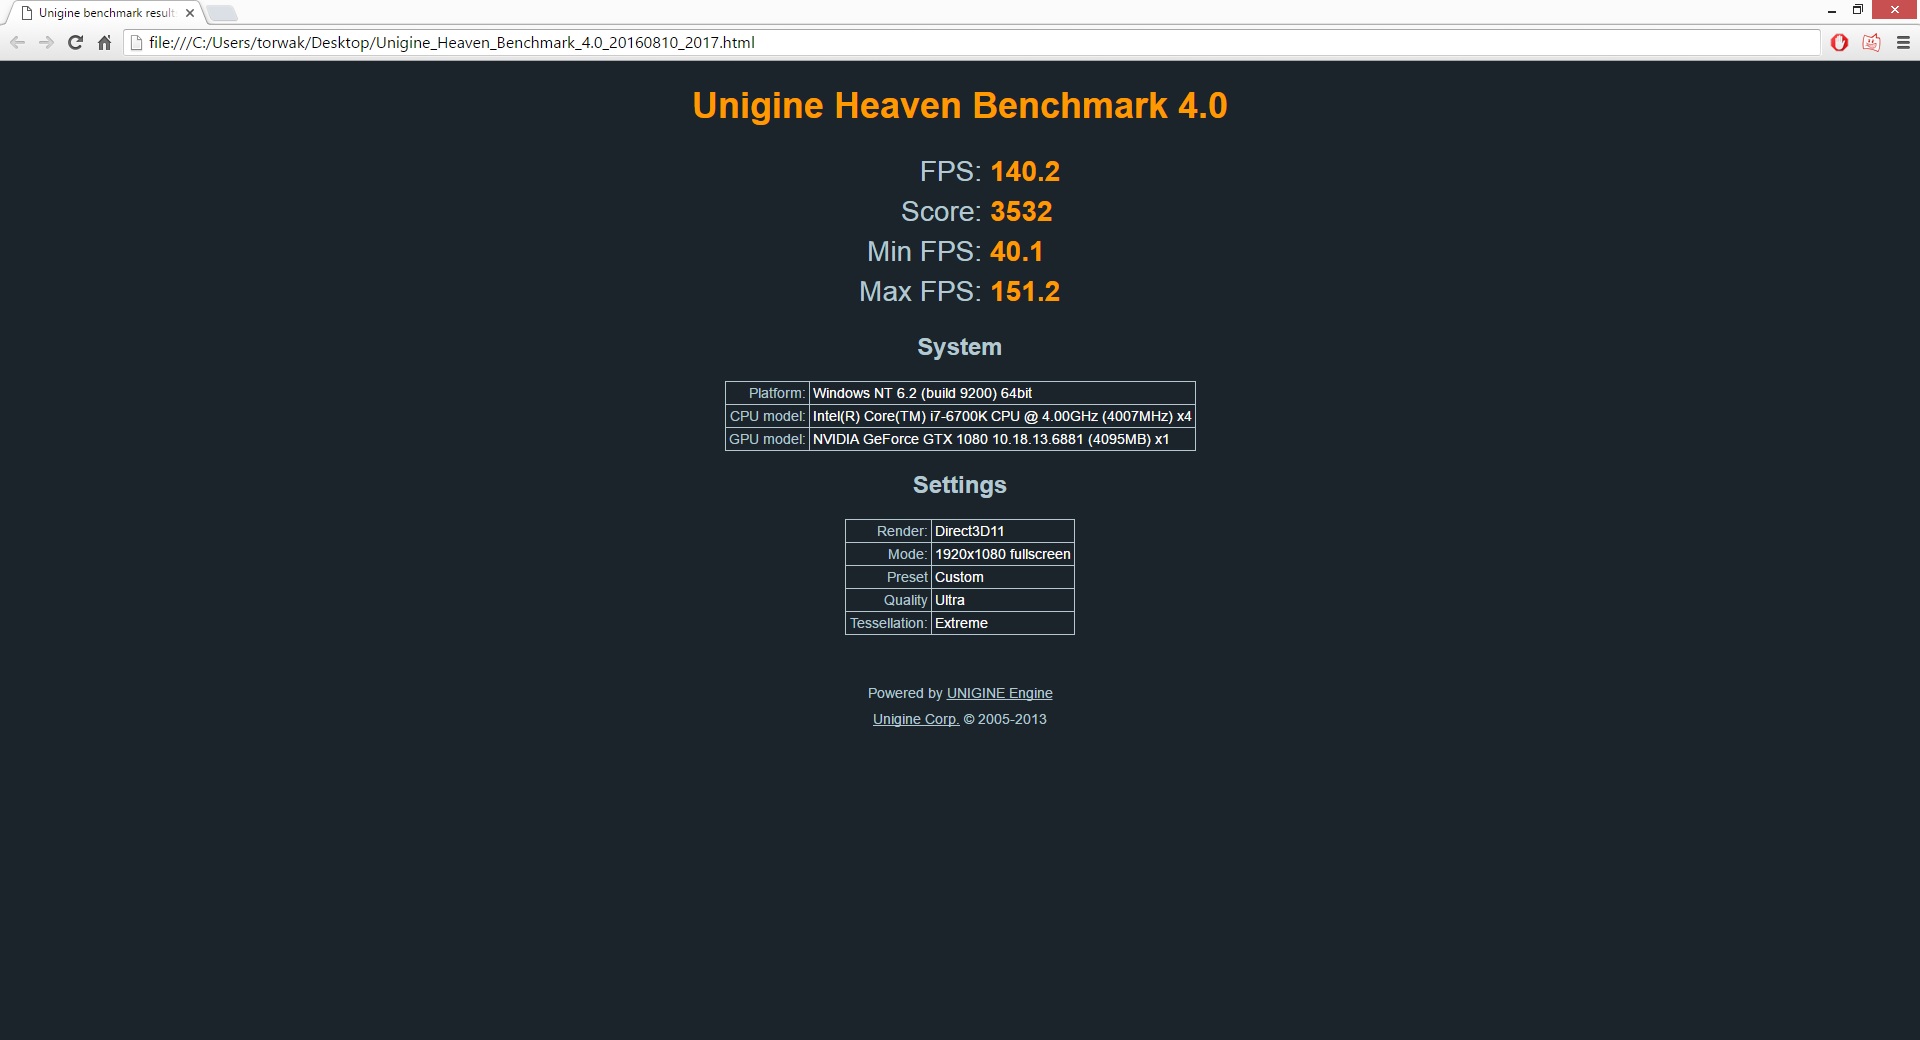Select the Unigine benchmark result tab
Image resolution: width=1920 pixels, height=1040 pixels.
tap(106, 13)
